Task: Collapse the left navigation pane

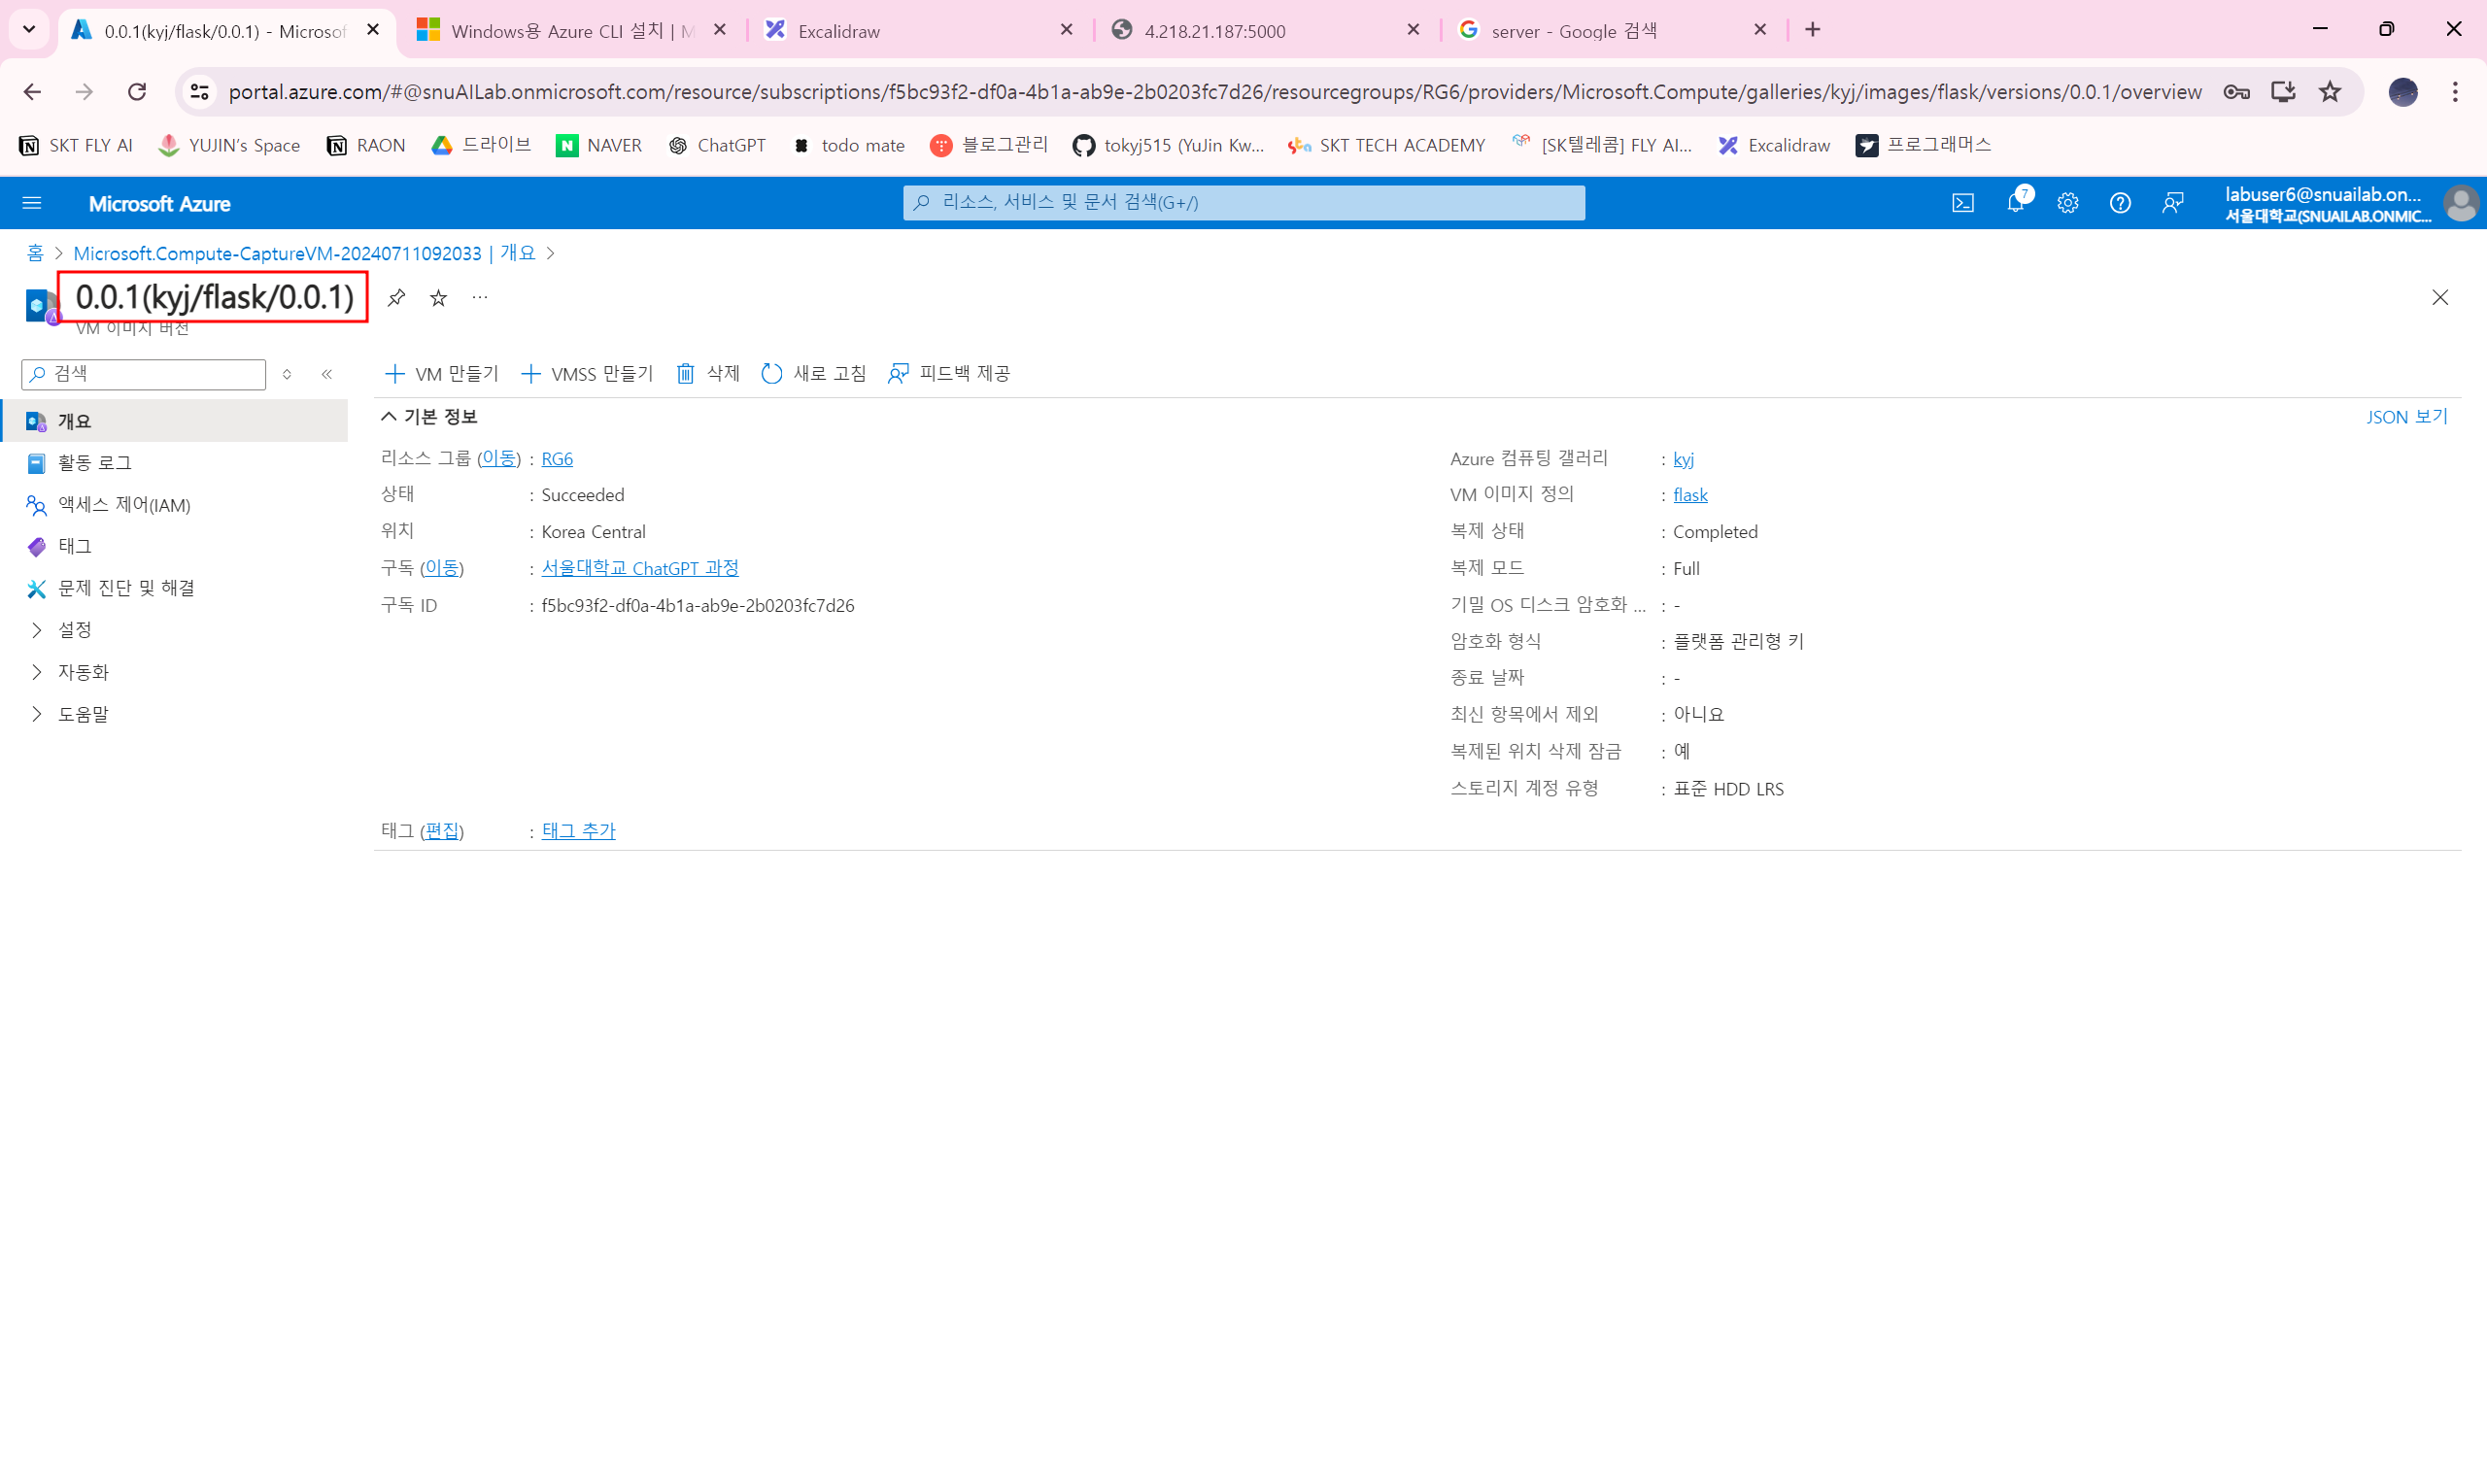Action: pyautogui.click(x=327, y=374)
